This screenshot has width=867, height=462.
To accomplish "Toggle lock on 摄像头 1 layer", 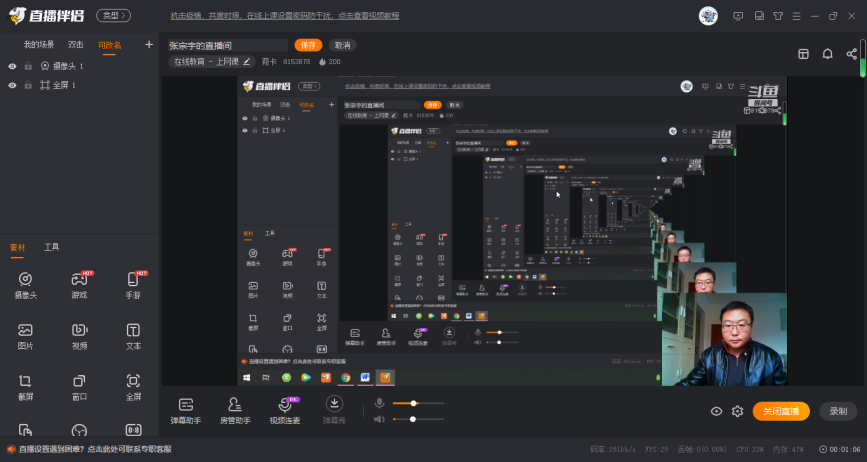I will pos(28,66).
